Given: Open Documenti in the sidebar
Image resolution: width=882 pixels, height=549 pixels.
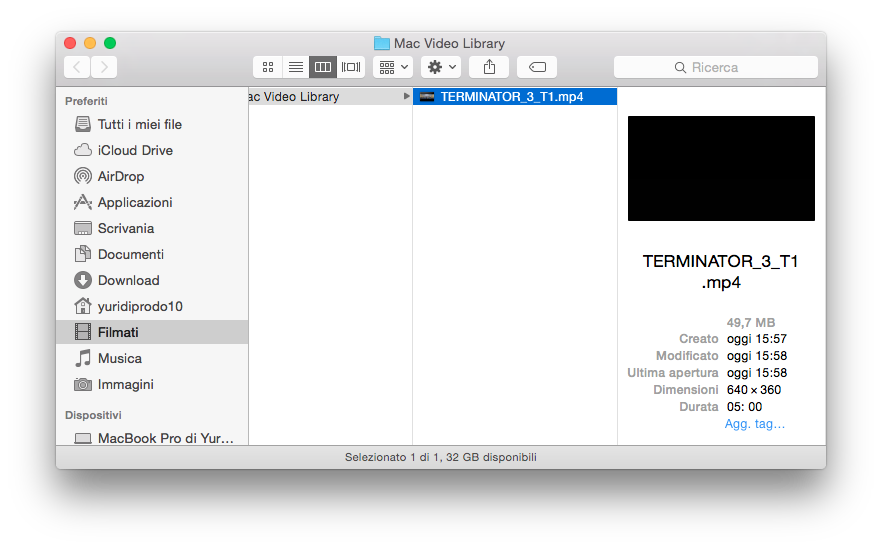Looking at the screenshot, I should point(152,254).
